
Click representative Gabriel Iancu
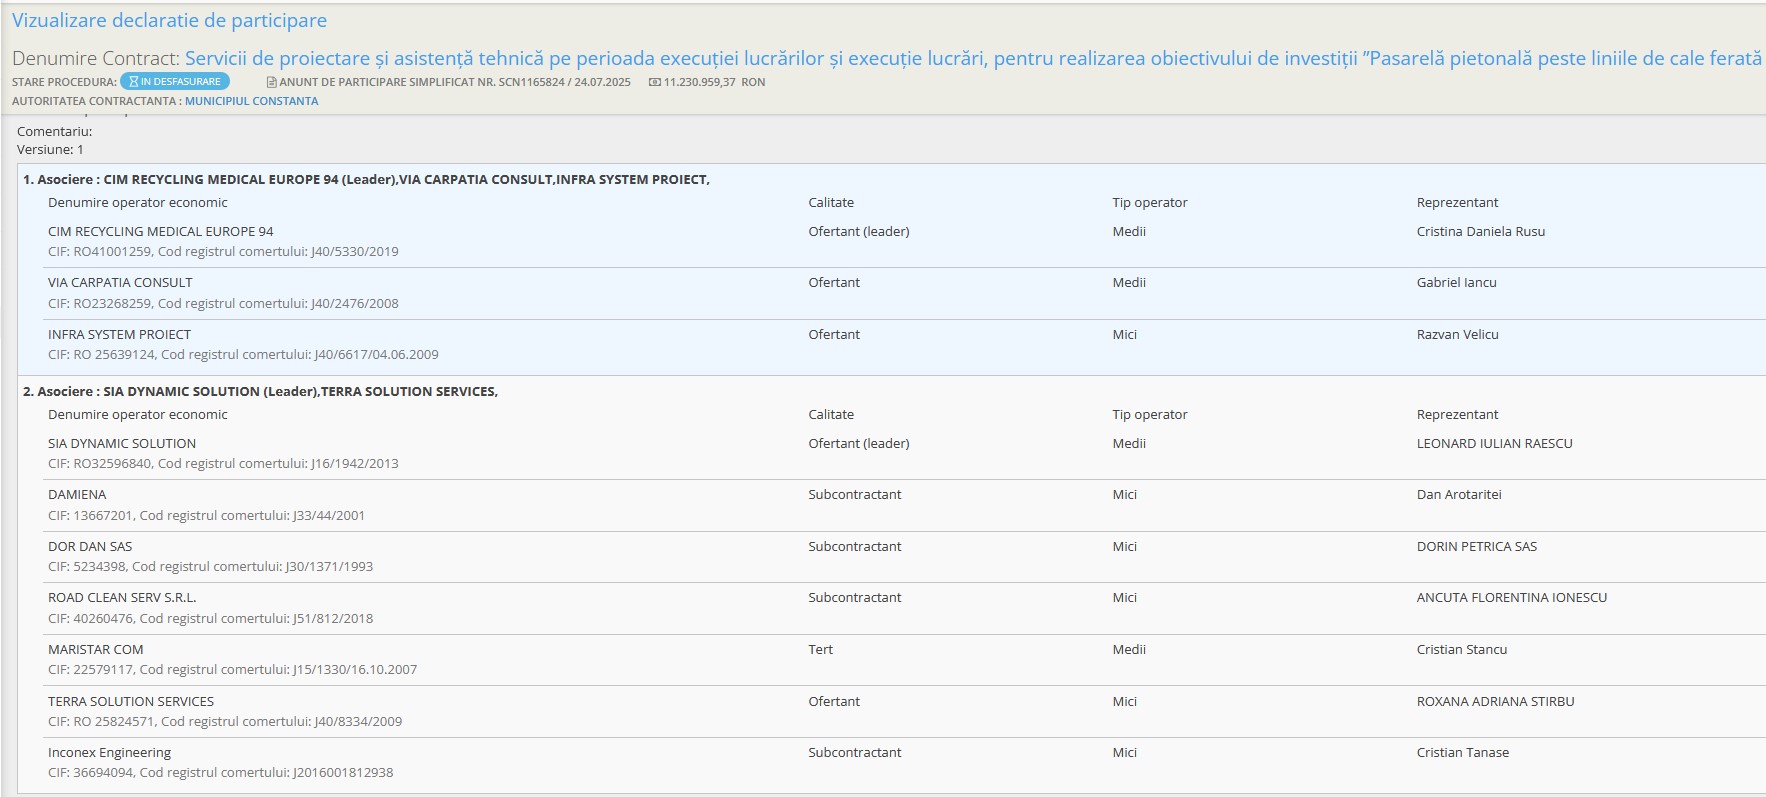pos(1457,282)
